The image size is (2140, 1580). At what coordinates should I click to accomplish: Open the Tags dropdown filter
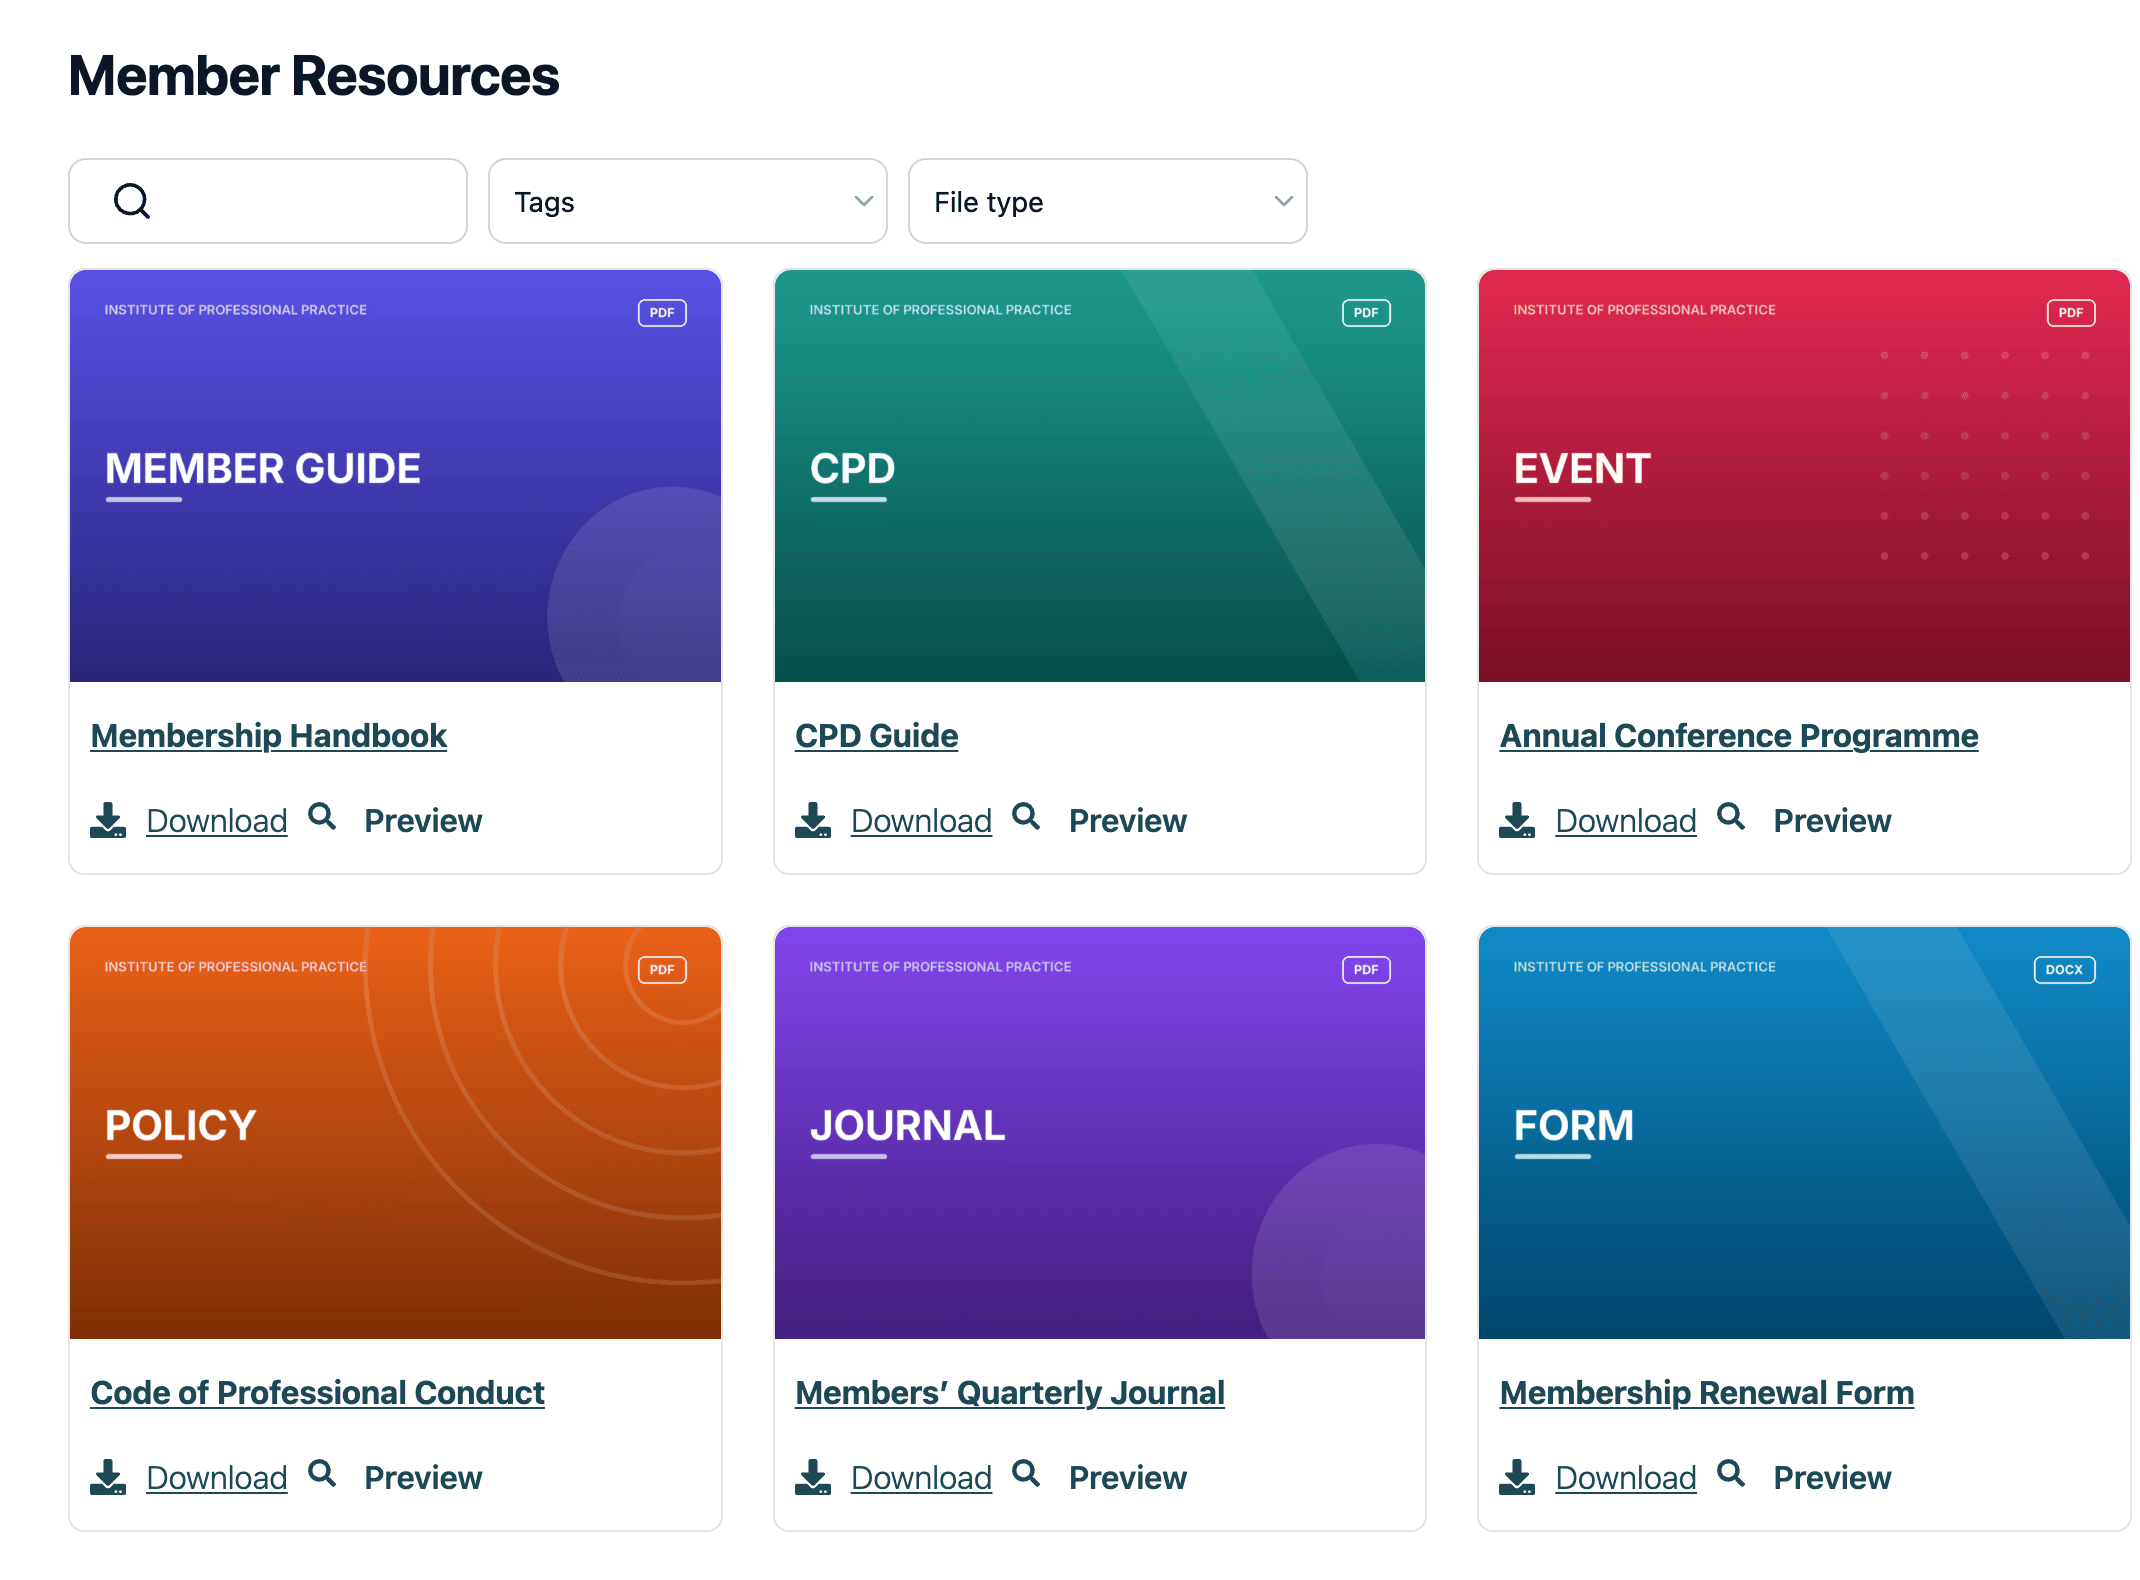688,201
